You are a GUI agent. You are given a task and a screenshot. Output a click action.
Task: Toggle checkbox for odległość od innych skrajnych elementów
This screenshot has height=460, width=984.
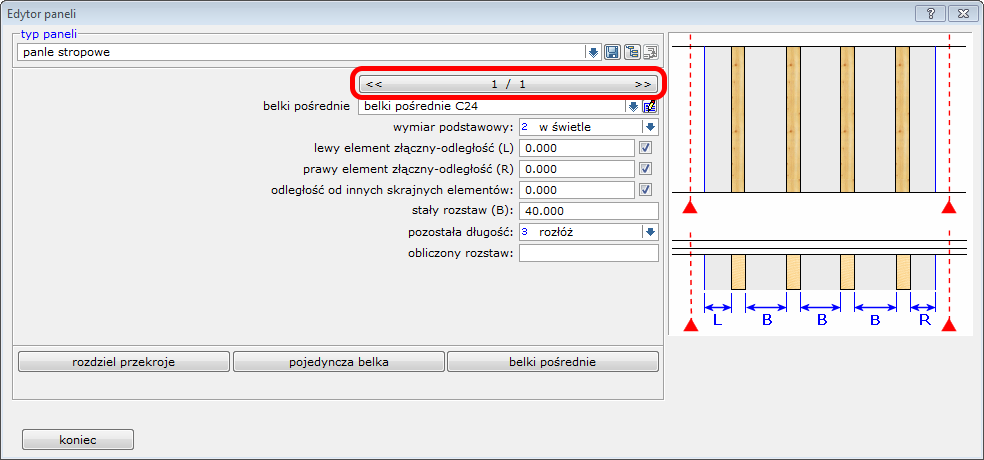[646, 190]
